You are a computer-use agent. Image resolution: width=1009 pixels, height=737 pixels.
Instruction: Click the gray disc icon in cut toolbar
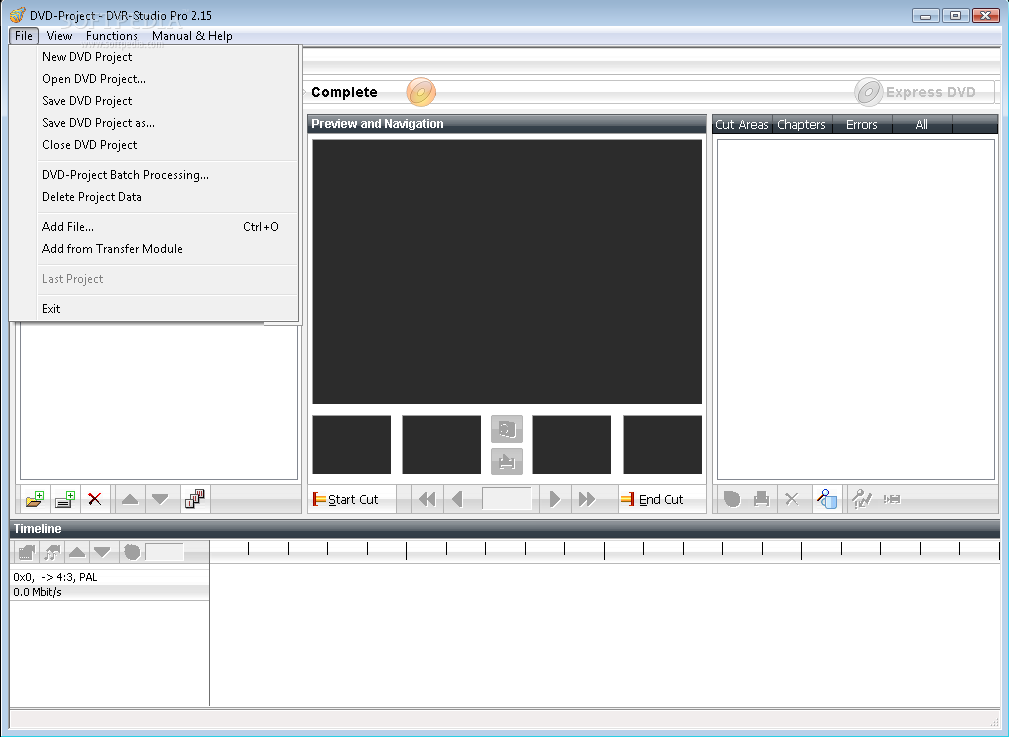point(732,499)
